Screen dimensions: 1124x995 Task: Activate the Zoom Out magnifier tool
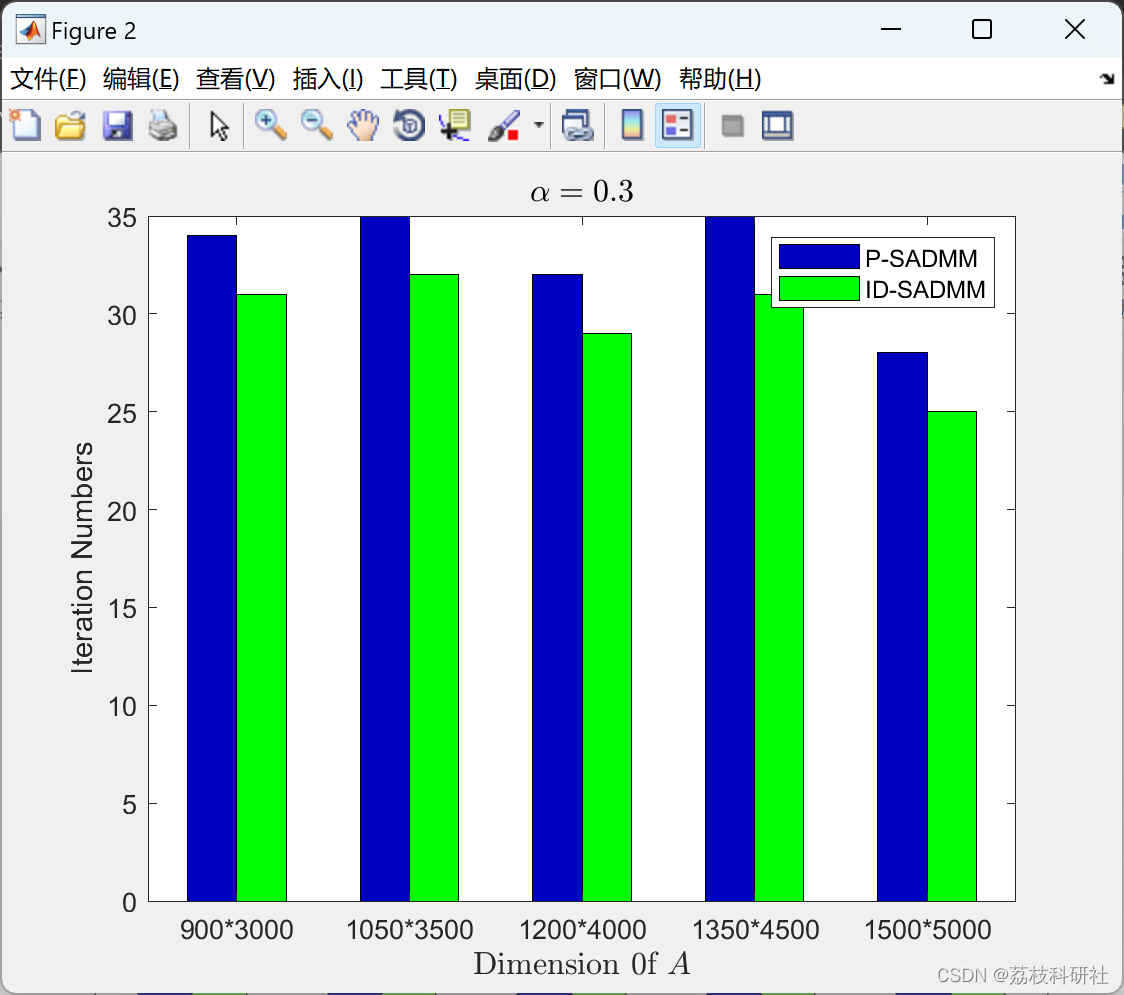316,125
